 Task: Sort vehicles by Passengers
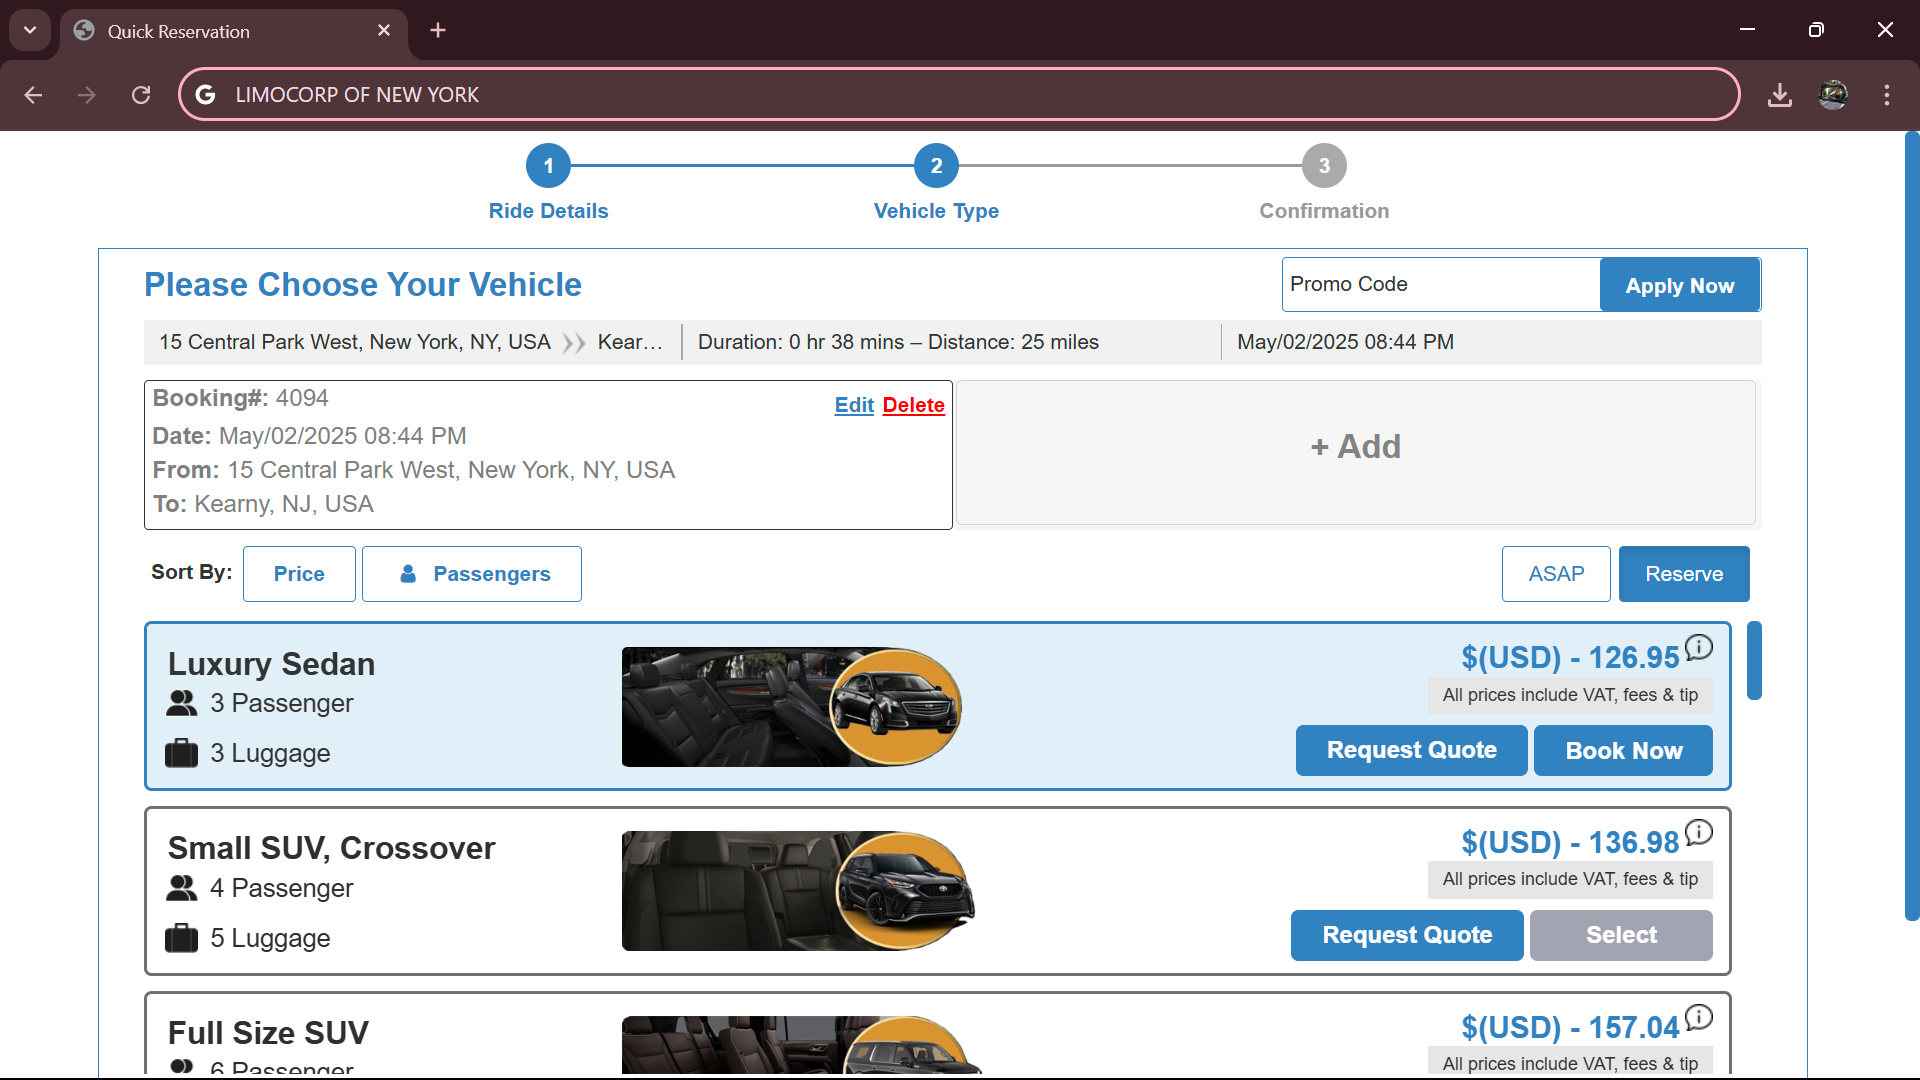point(471,574)
